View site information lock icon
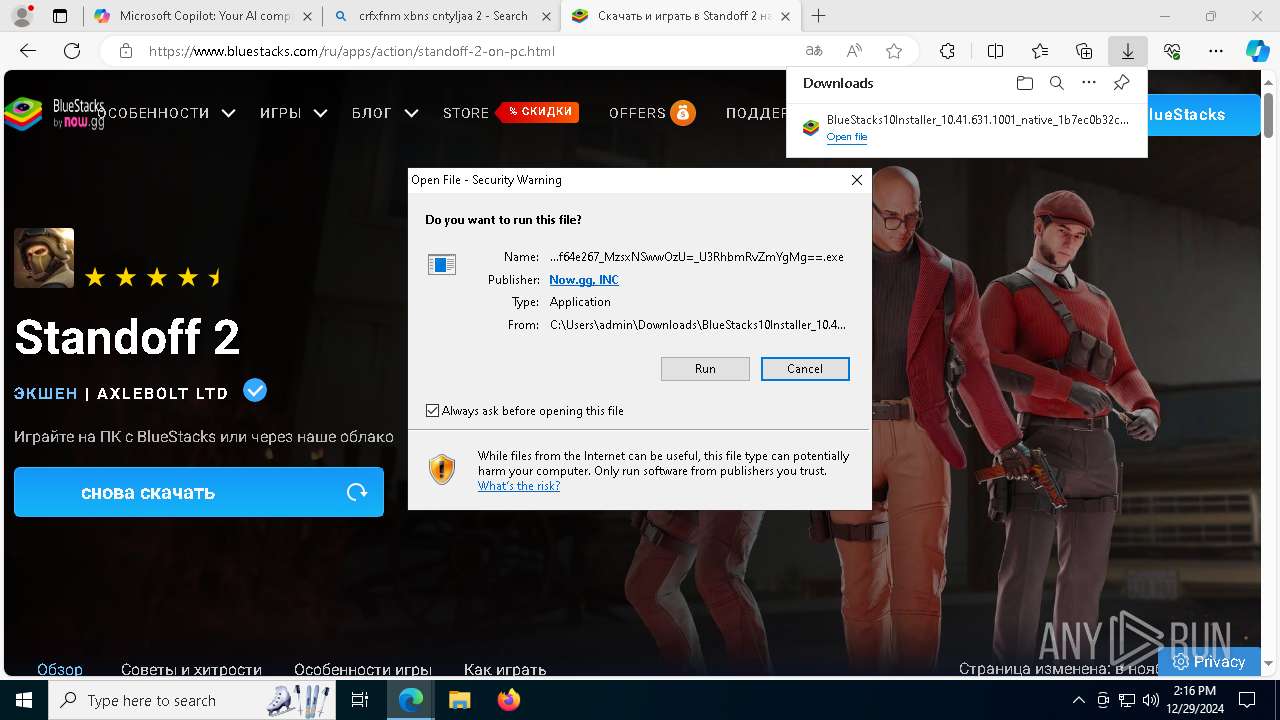Viewport: 1280px width, 720px height. [125, 51]
